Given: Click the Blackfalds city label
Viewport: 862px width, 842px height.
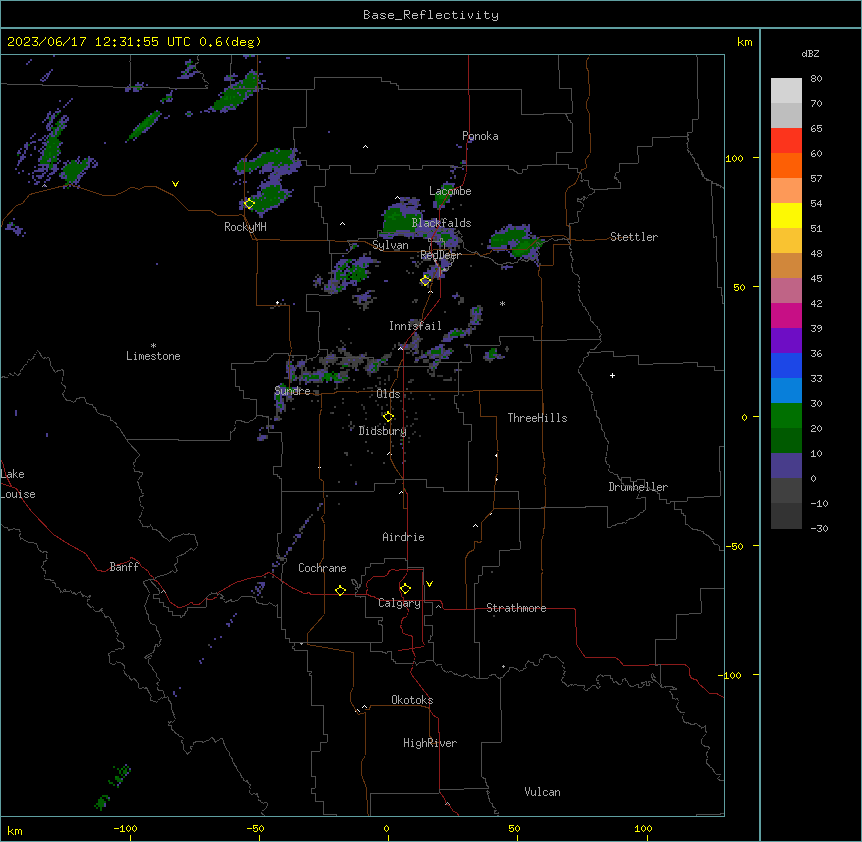Looking at the screenshot, I should [x=441, y=223].
